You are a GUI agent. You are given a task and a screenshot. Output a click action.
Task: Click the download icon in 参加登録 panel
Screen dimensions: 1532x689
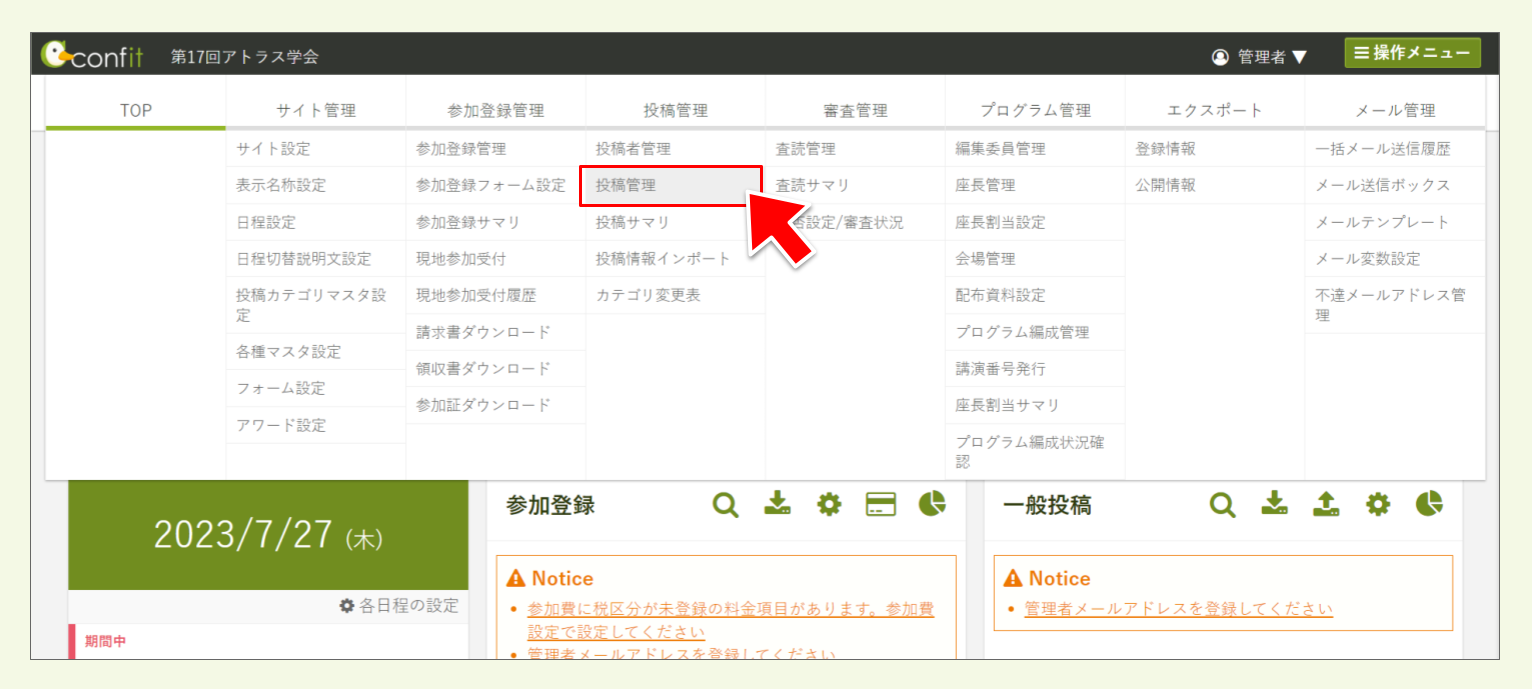click(x=777, y=504)
